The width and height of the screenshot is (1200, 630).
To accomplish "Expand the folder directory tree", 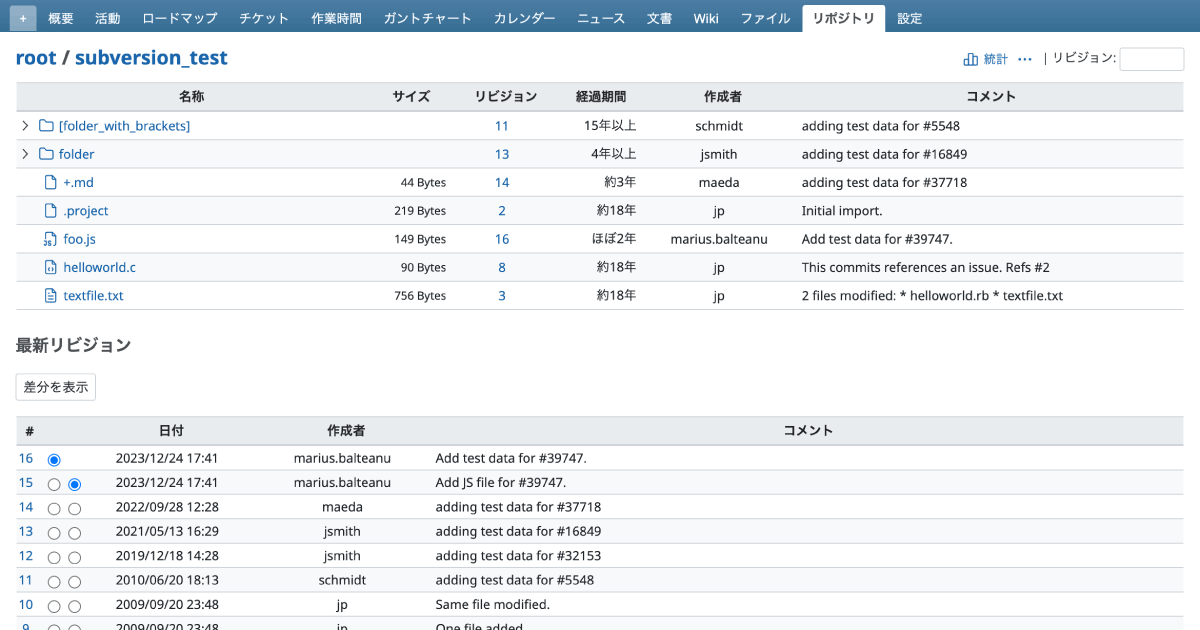I will [25, 154].
